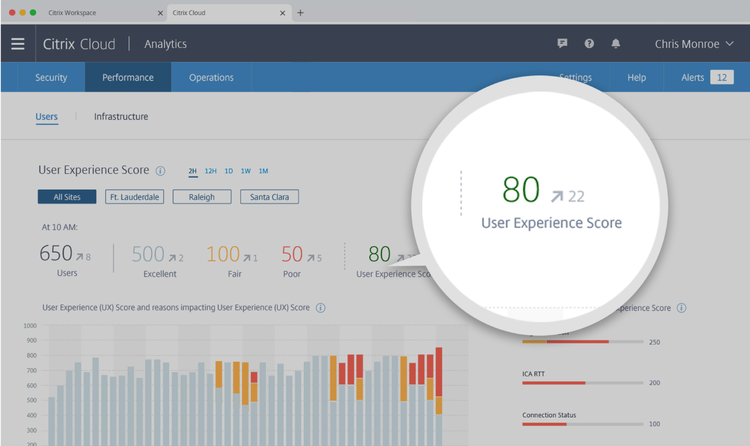Select the 1W time range
Viewport: 750px width, 446px height.
(x=246, y=171)
